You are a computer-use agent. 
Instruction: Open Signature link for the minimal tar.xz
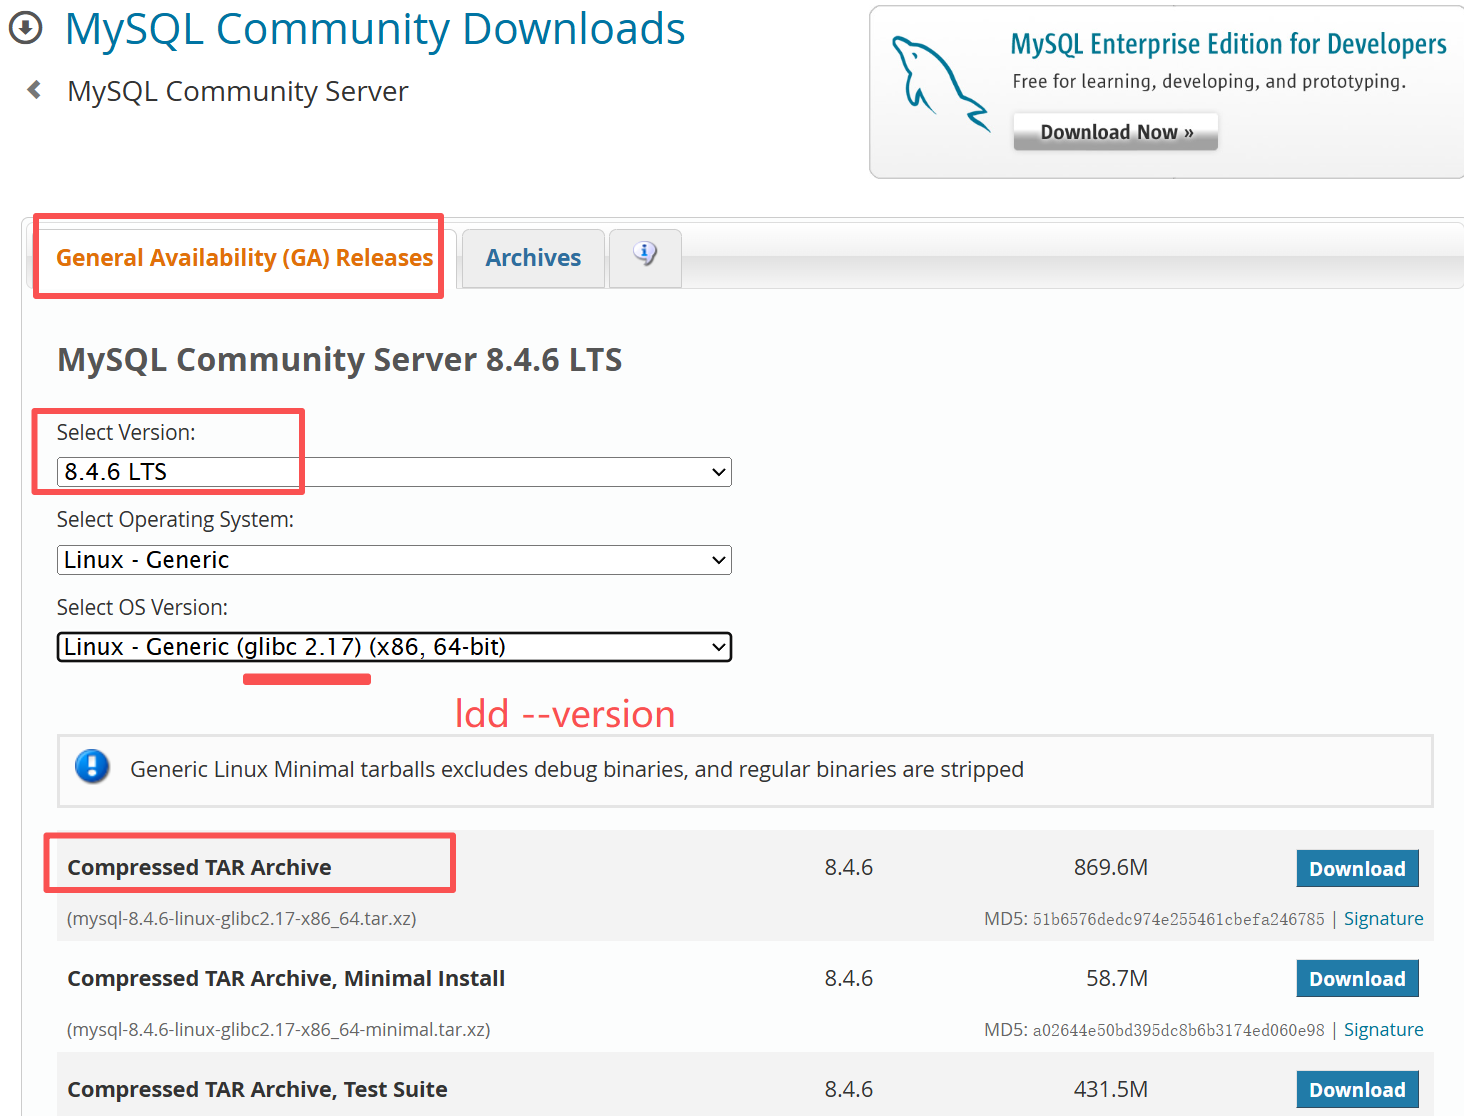pos(1383,1030)
